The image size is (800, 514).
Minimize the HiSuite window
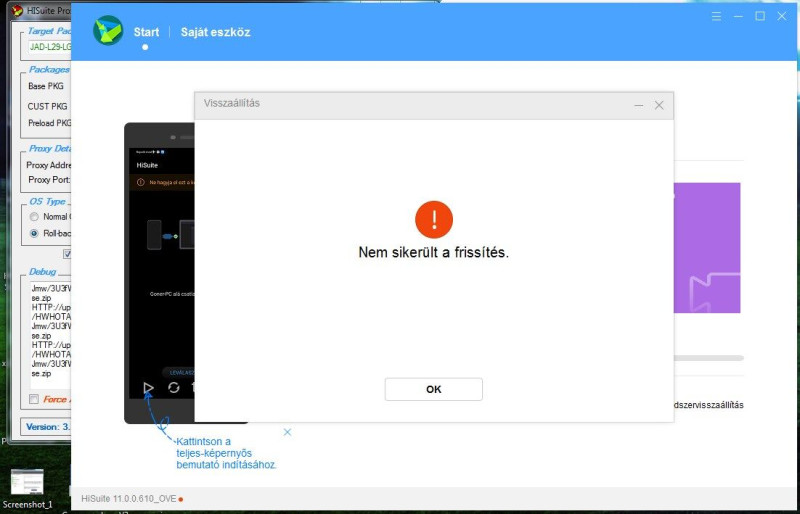[x=738, y=16]
